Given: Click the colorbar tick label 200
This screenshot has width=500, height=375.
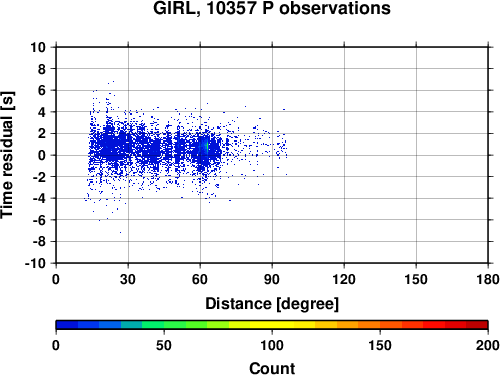Looking at the screenshot, I should tap(488, 345).
